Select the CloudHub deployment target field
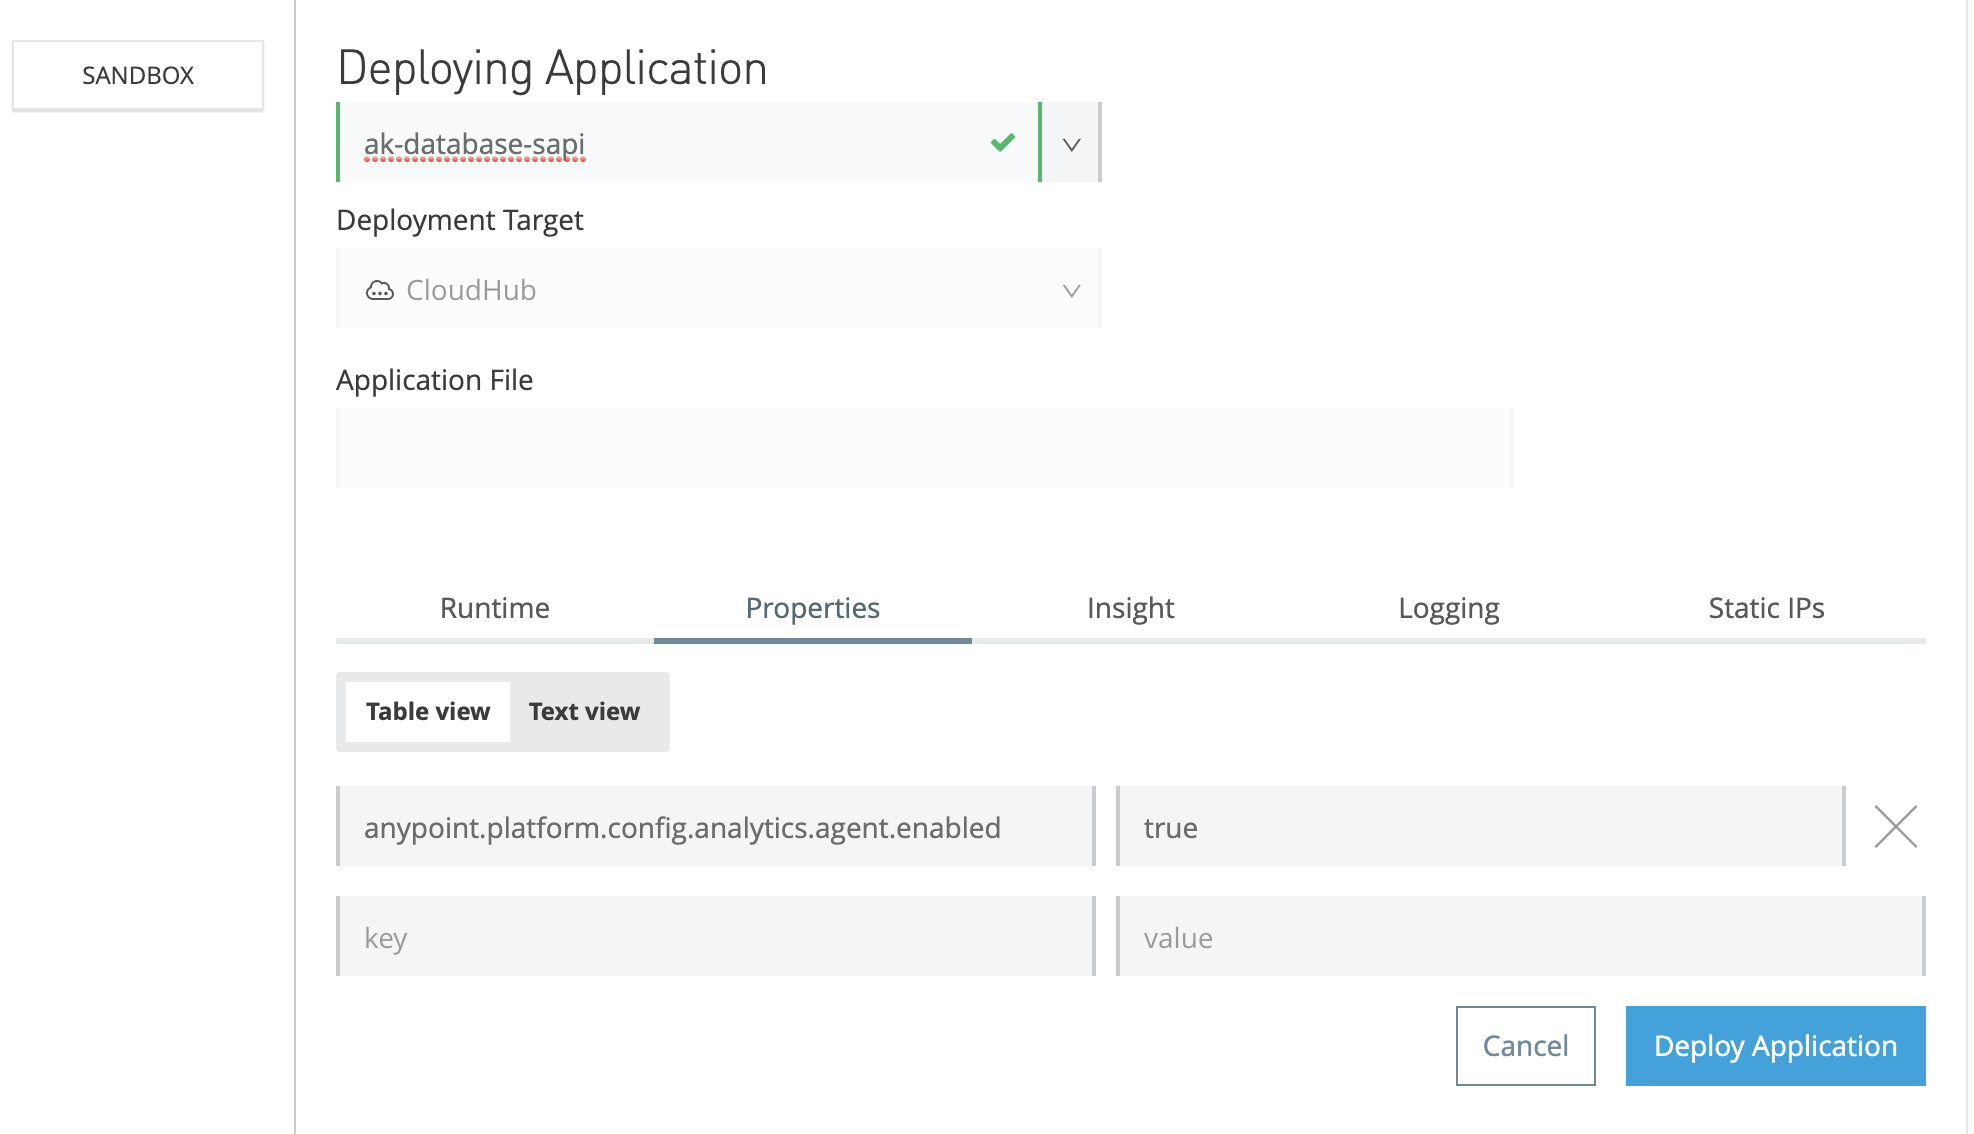This screenshot has width=1974, height=1134. pos(700,290)
